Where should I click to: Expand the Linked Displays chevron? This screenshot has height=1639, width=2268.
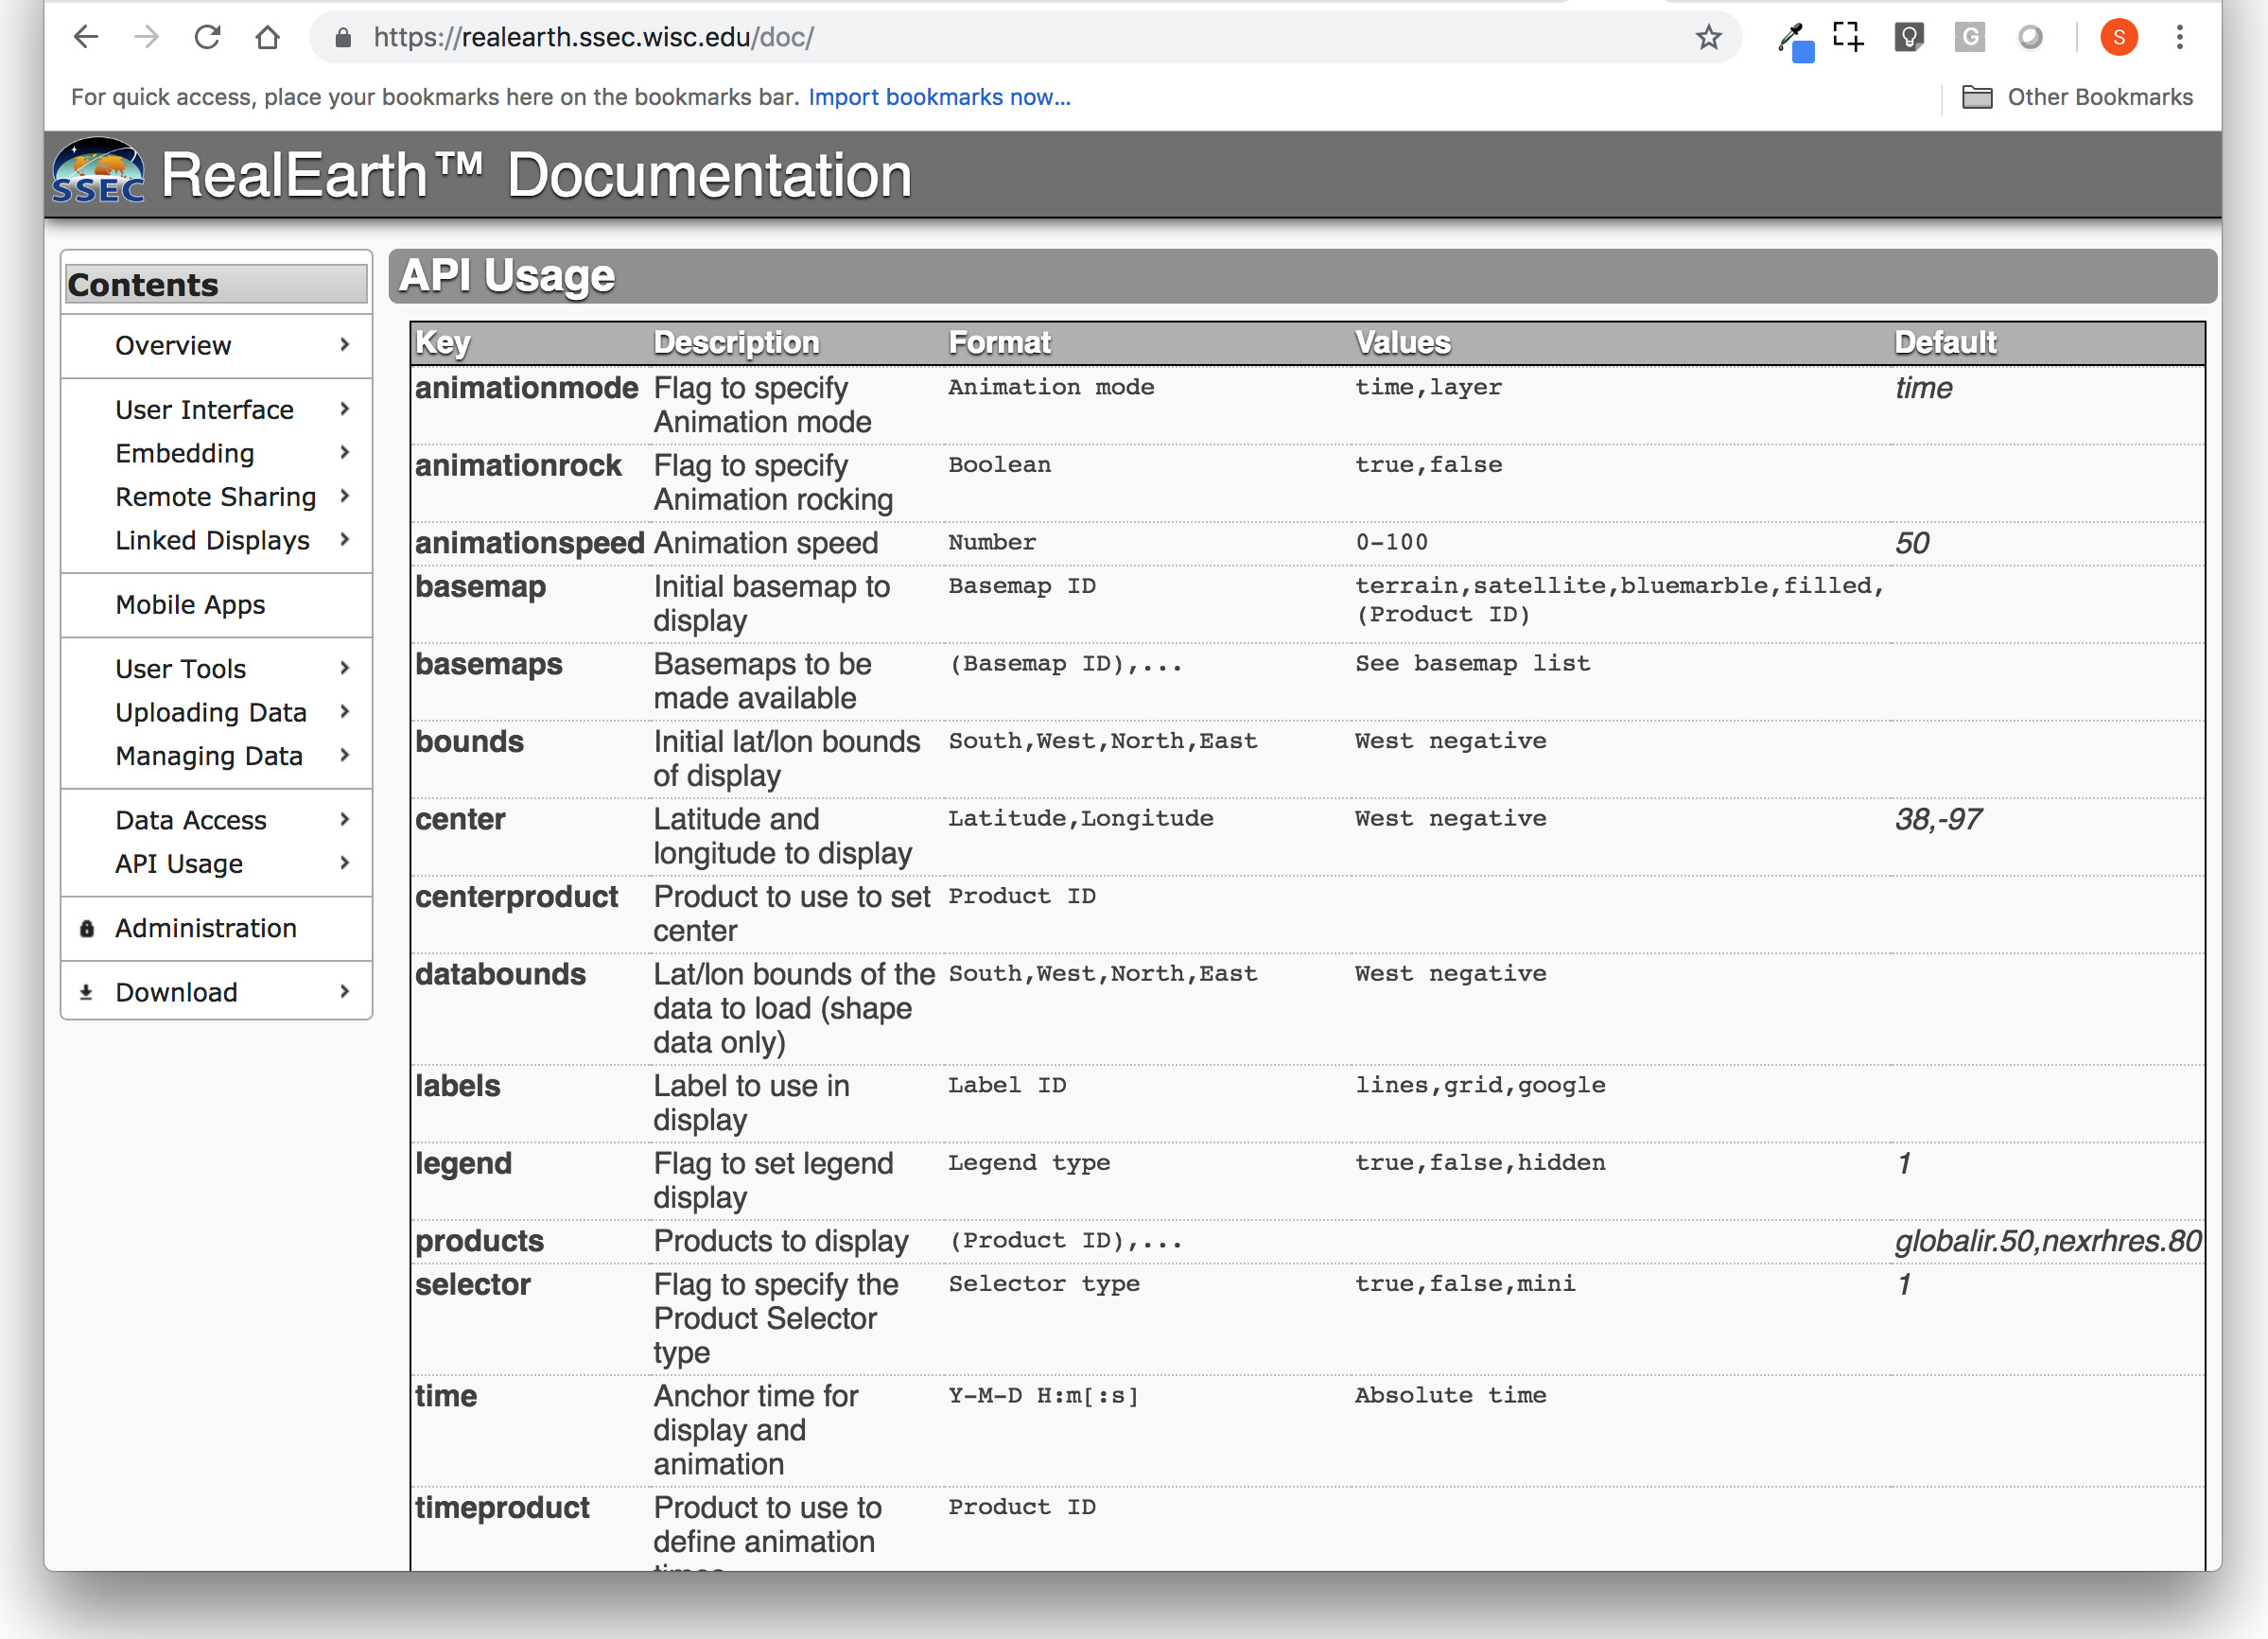[x=345, y=540]
